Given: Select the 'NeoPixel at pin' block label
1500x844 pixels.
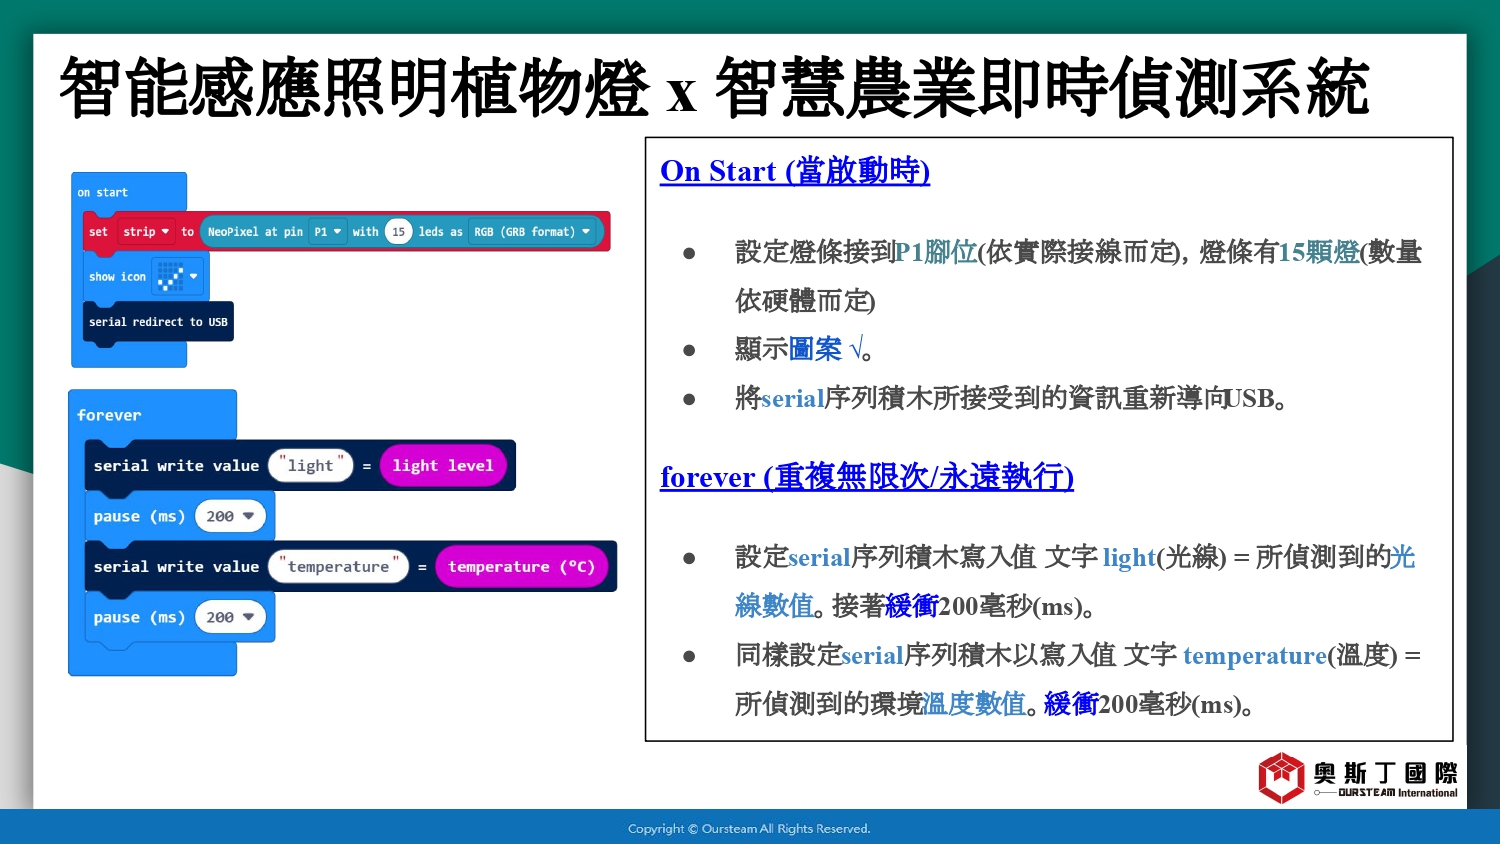Looking at the screenshot, I should pos(255,231).
